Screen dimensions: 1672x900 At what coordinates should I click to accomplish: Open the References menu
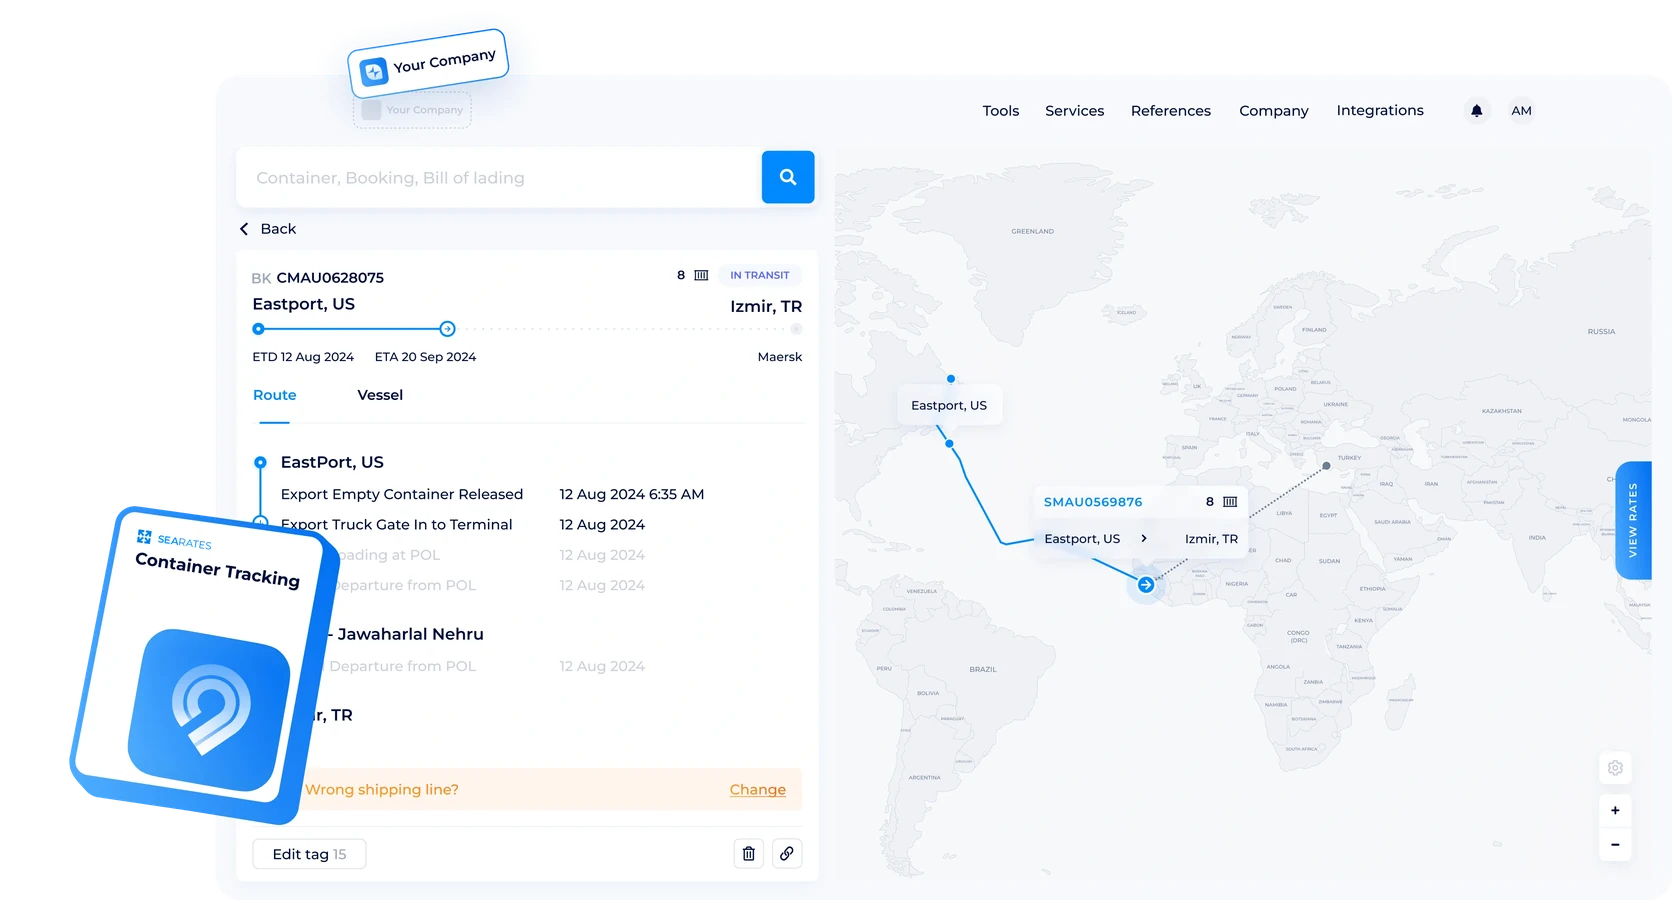pyautogui.click(x=1171, y=111)
